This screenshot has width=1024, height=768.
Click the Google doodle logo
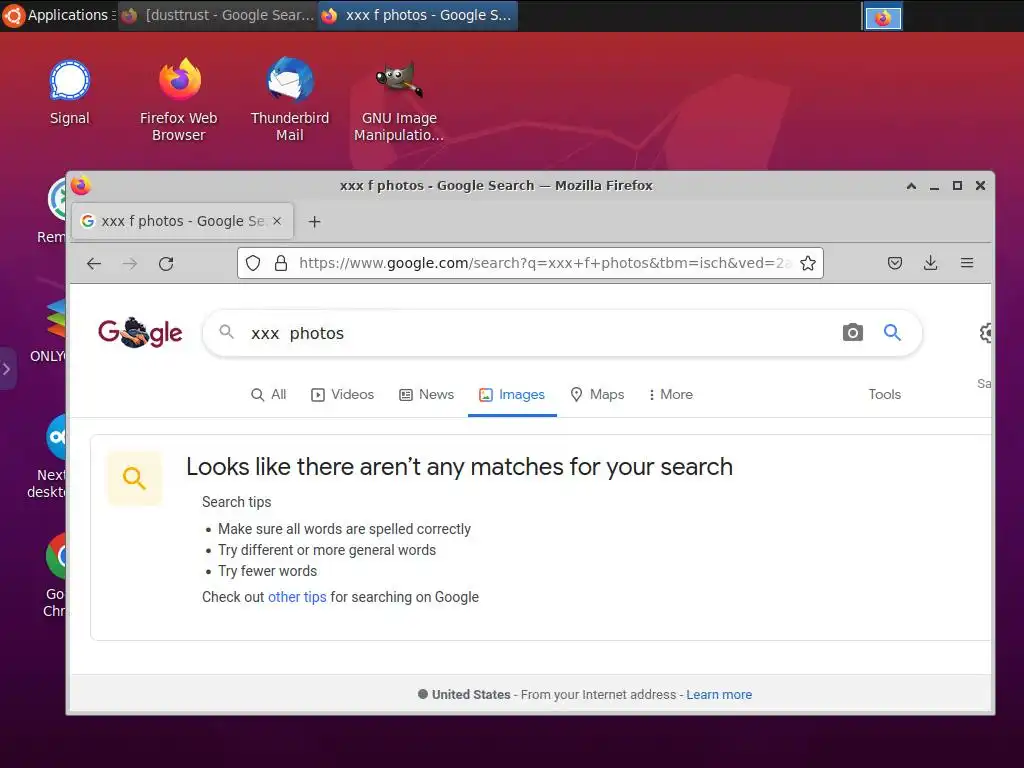click(x=140, y=332)
